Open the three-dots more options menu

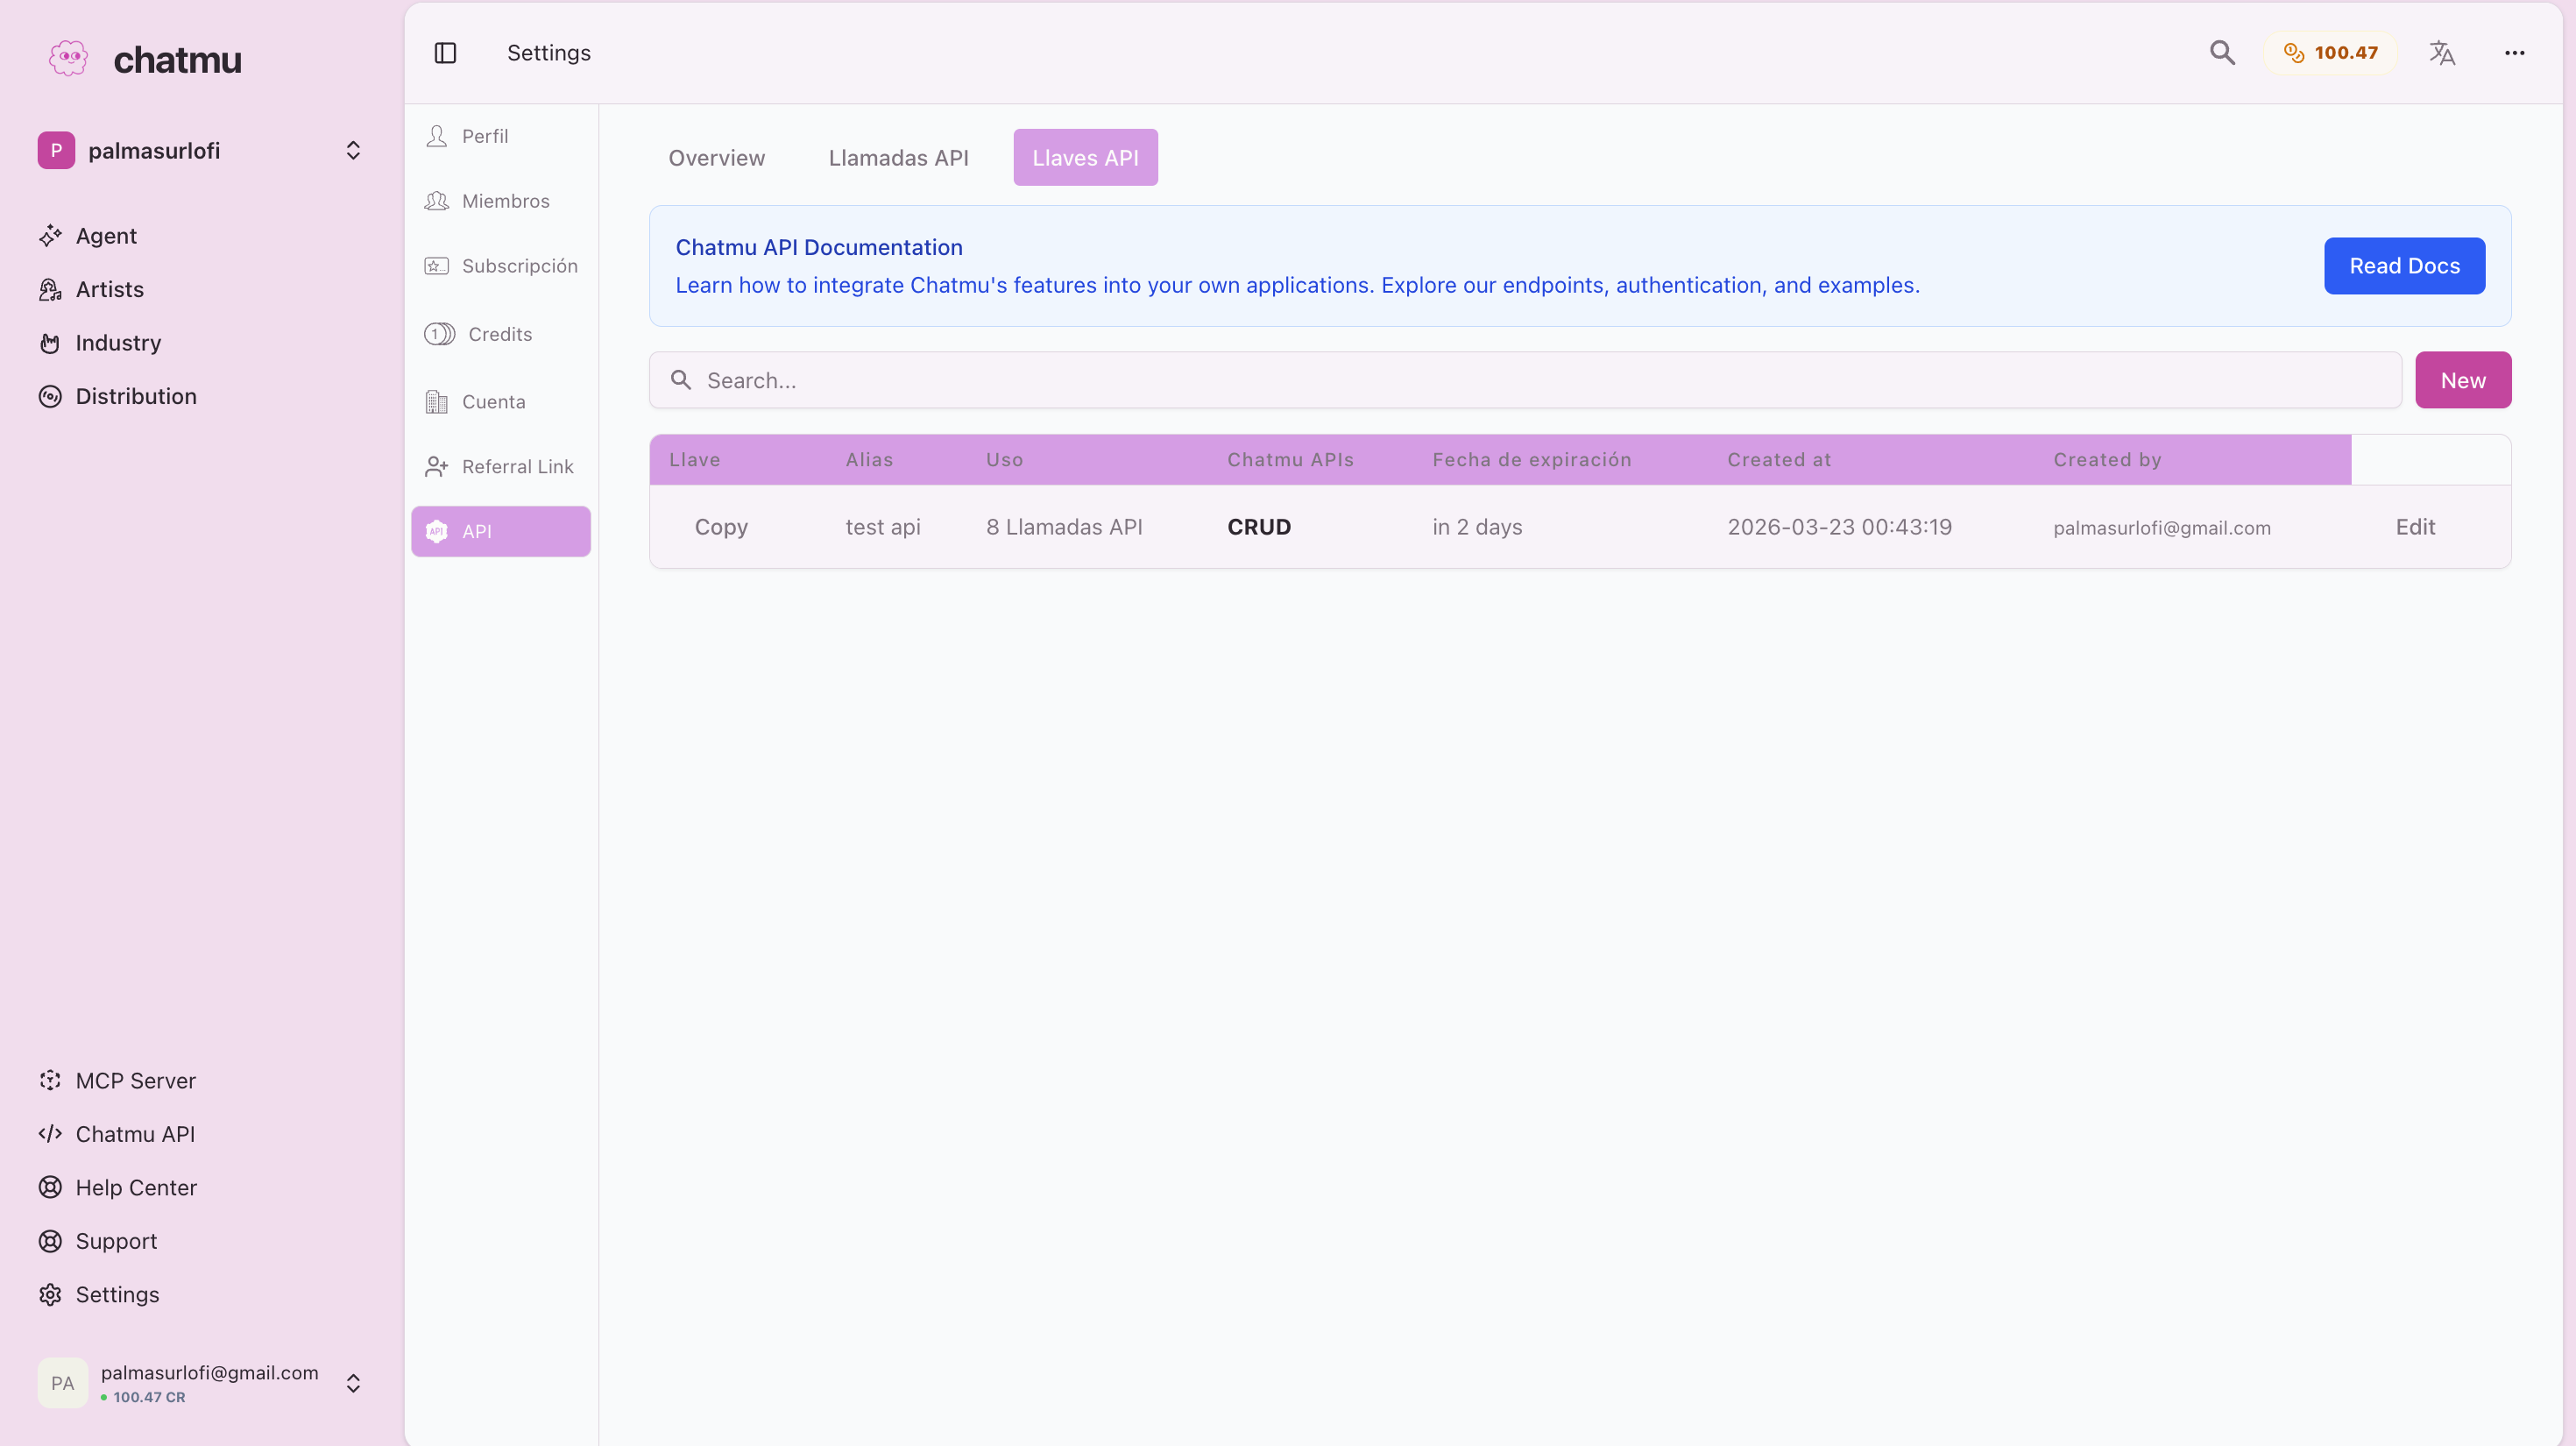[2514, 53]
